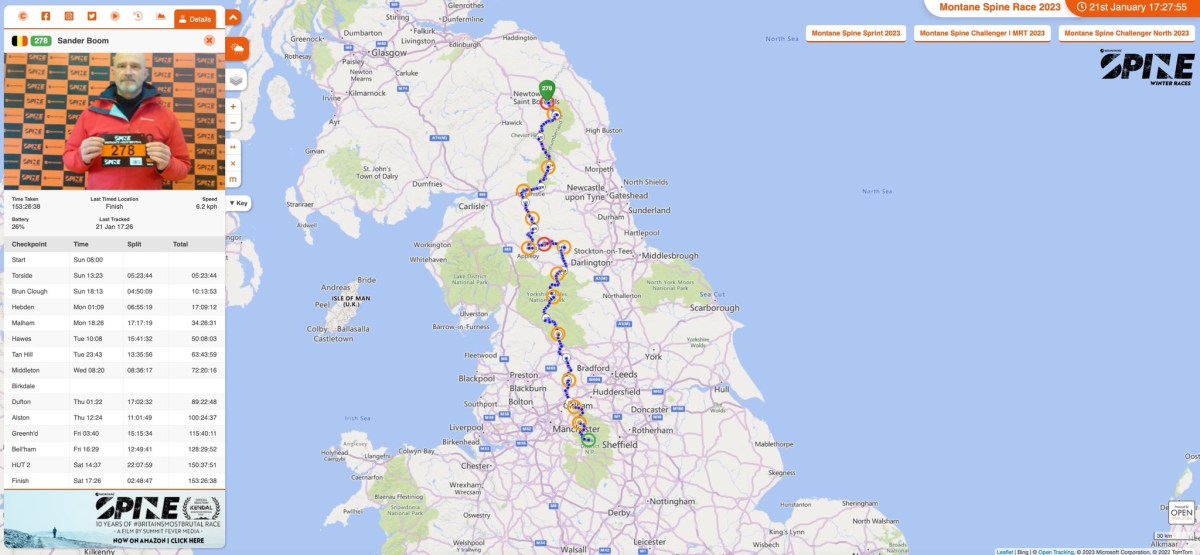Start the replay play icon
Screen dimensions: 1200x555
115,17
